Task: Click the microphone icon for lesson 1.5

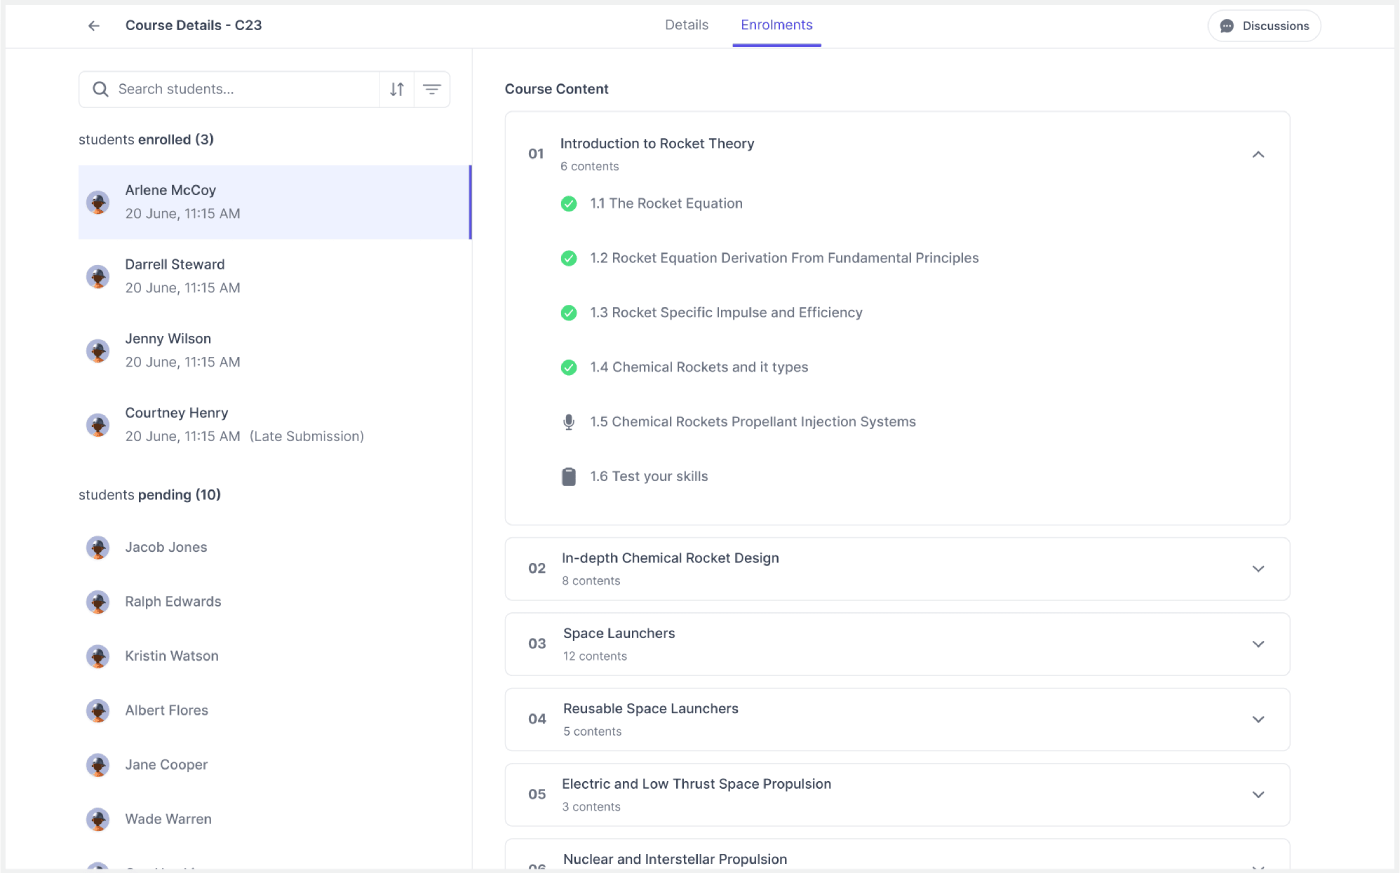Action: pyautogui.click(x=569, y=422)
